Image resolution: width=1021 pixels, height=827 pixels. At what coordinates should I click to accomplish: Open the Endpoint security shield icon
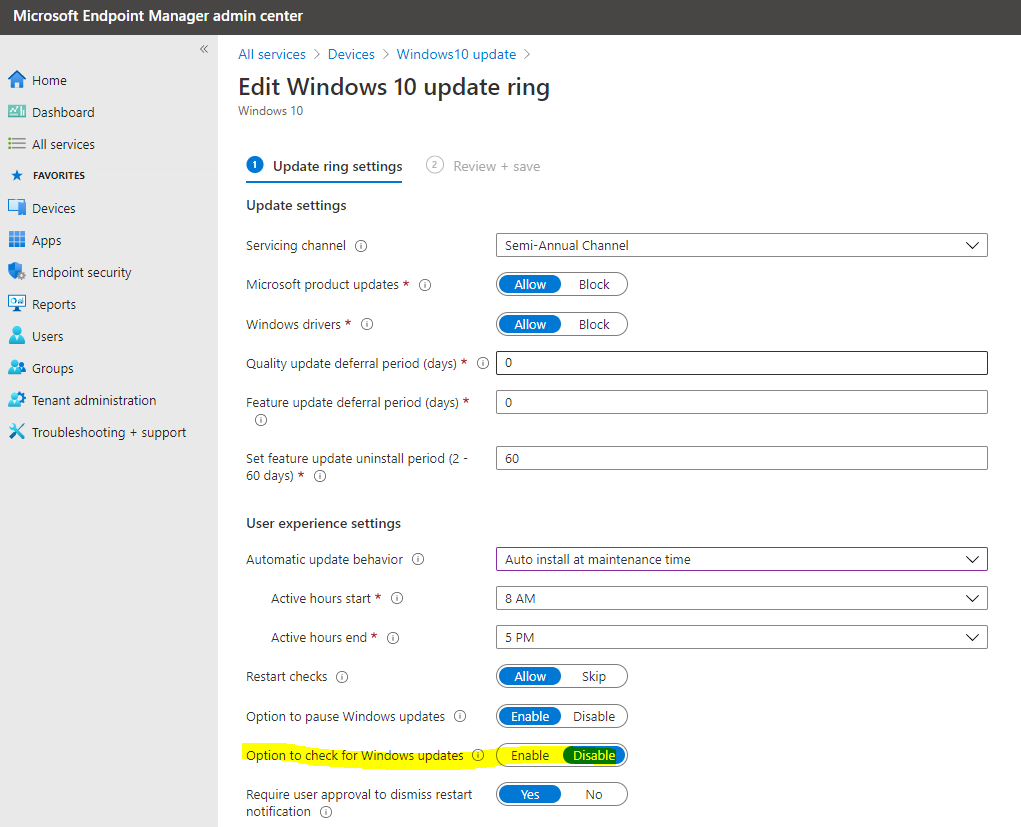coord(17,271)
